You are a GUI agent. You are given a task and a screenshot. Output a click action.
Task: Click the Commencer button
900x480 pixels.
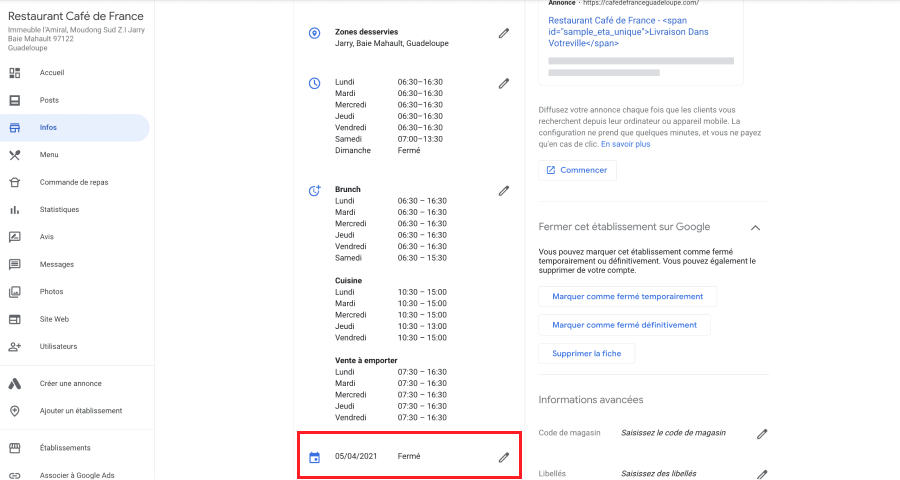click(x=577, y=170)
